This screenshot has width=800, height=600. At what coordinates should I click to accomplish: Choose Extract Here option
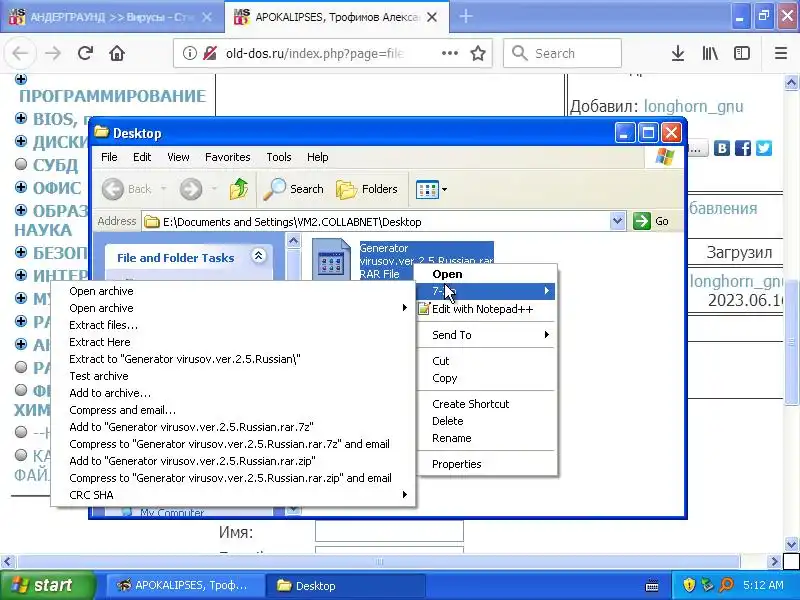coord(234,342)
